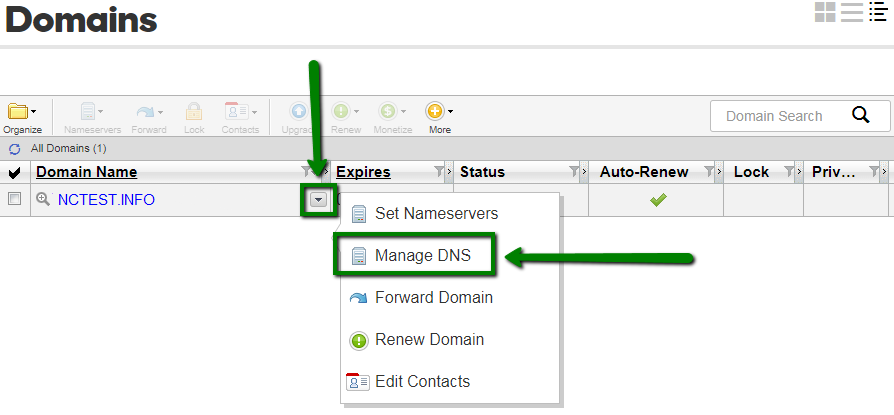
Task: Expand the Organize dropdown arrow
Action: tap(34, 111)
